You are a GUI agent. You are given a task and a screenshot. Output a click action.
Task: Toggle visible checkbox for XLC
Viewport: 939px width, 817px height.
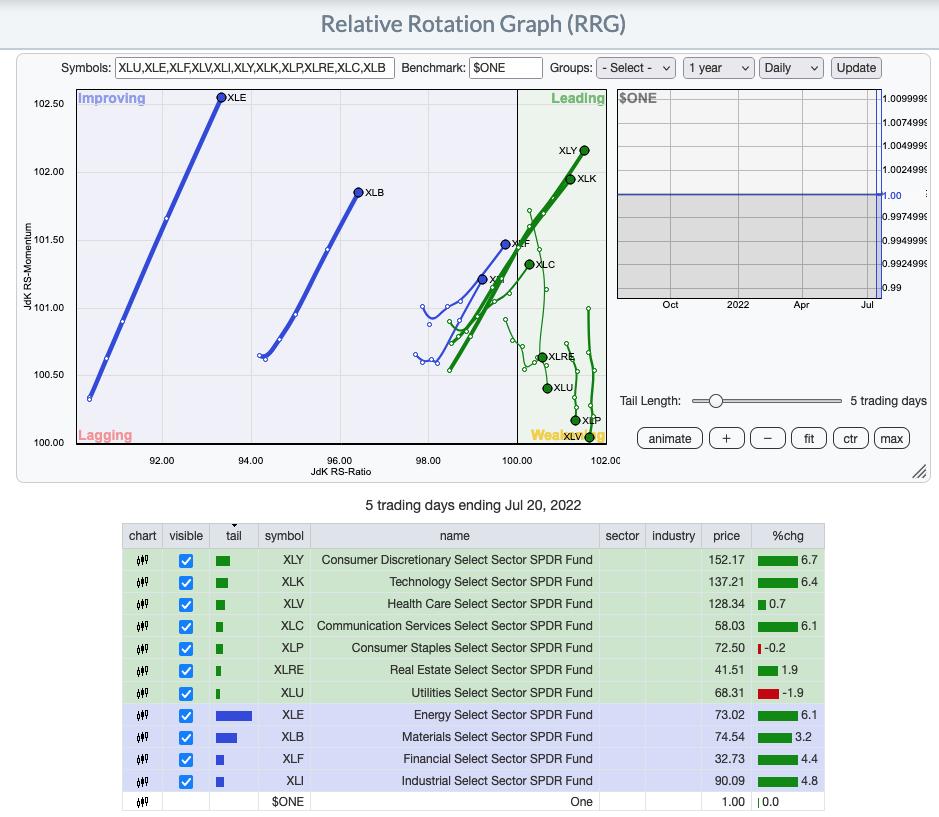[186, 627]
